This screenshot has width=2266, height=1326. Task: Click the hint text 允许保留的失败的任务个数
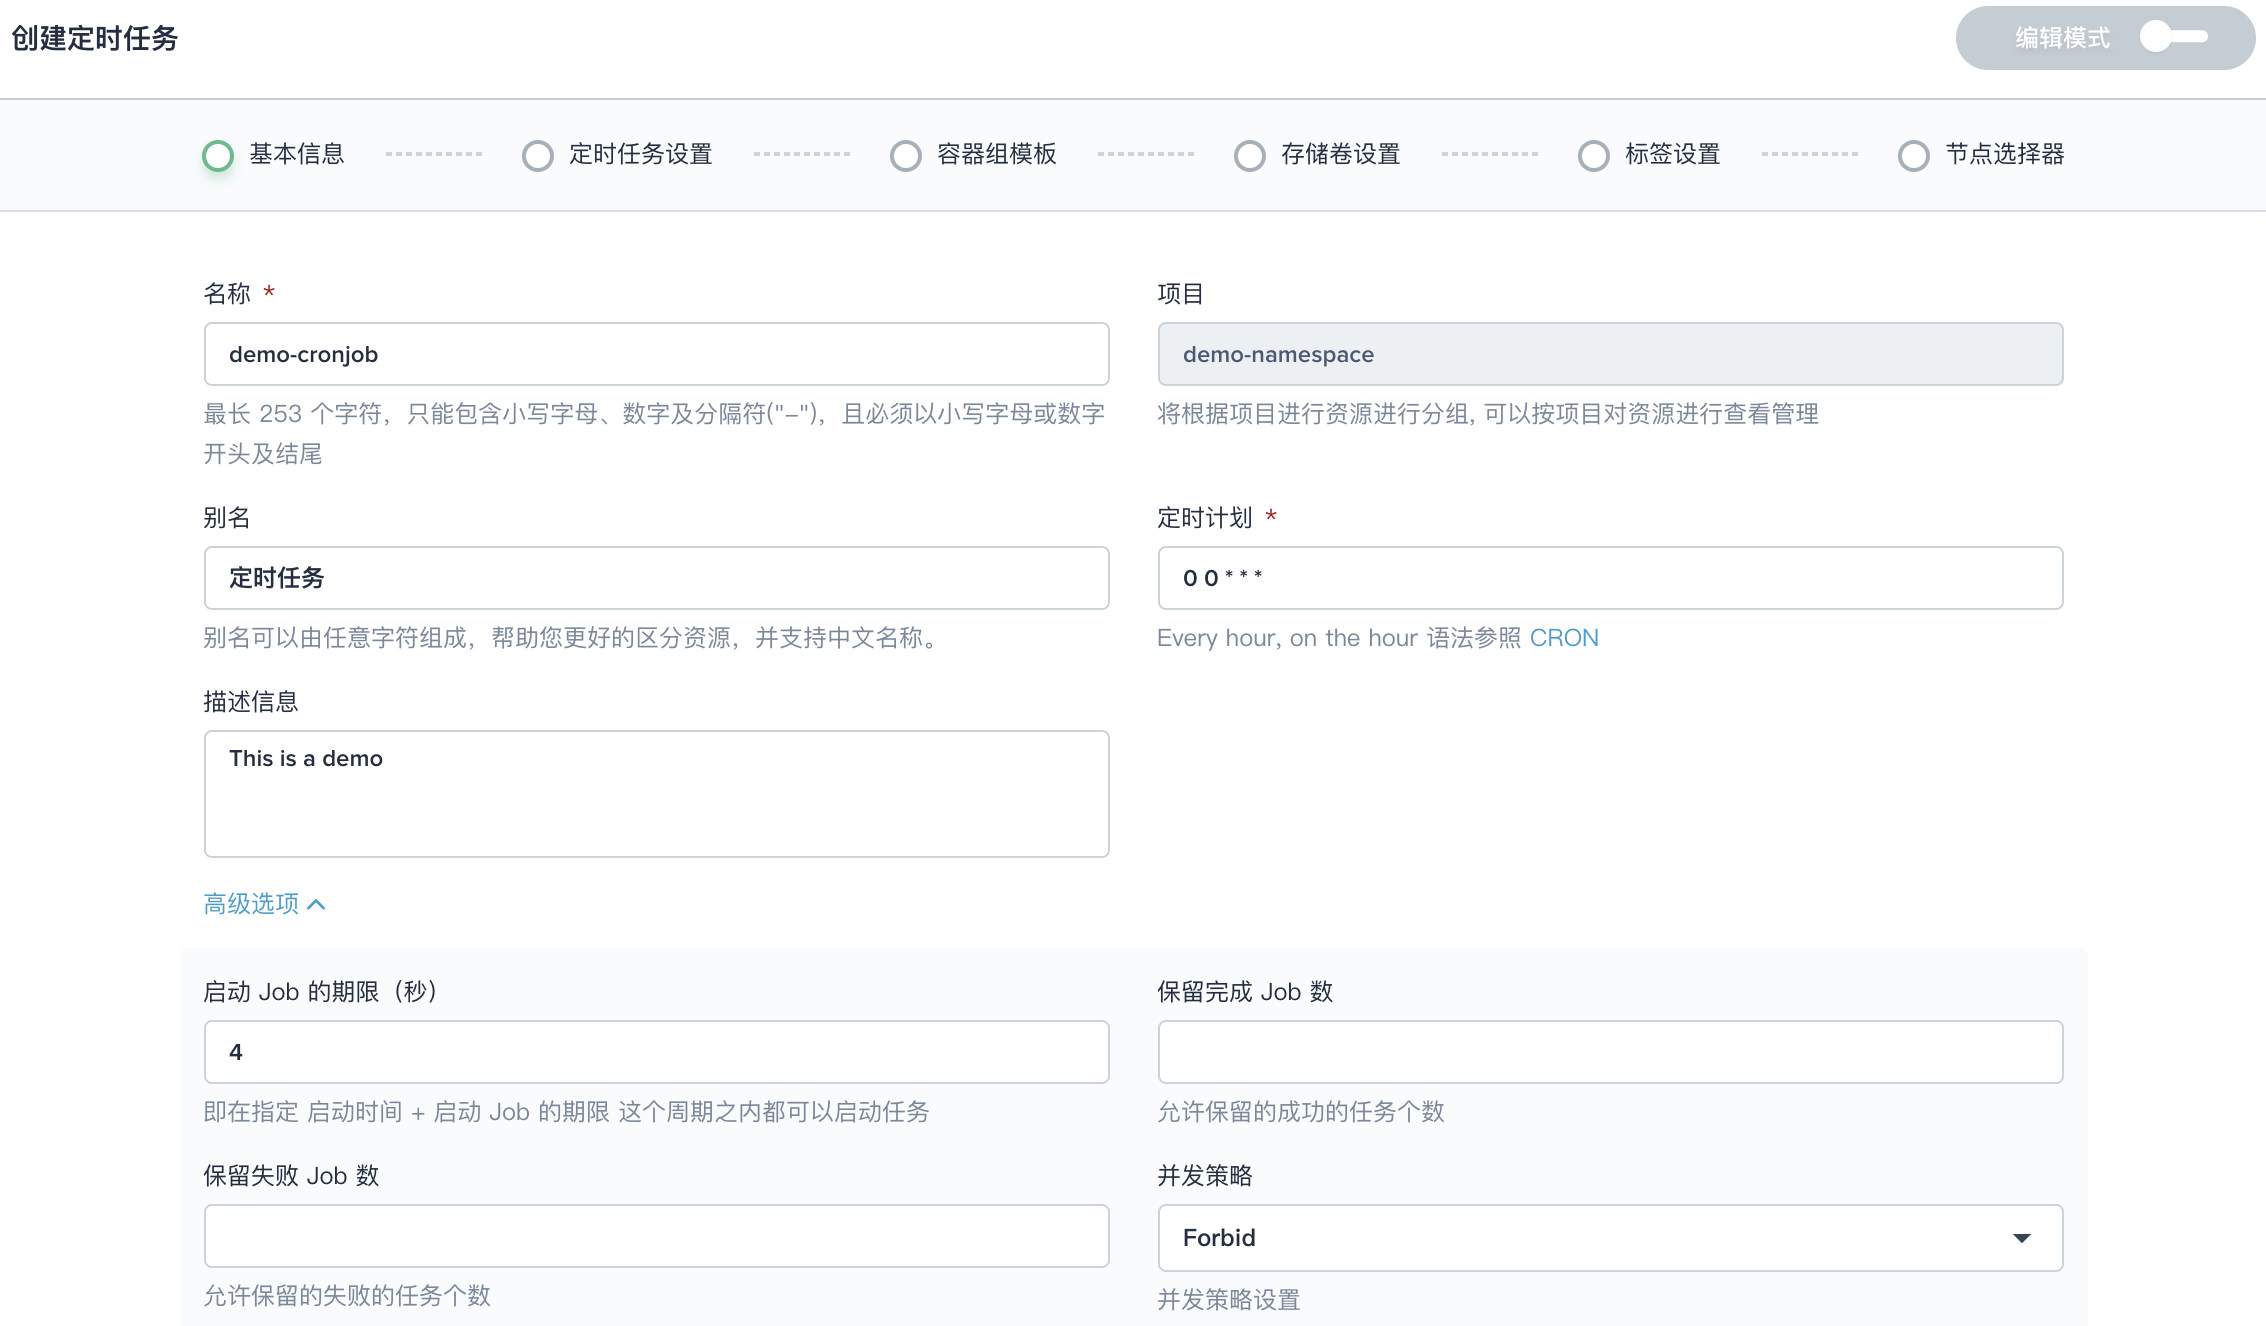[x=347, y=1296]
